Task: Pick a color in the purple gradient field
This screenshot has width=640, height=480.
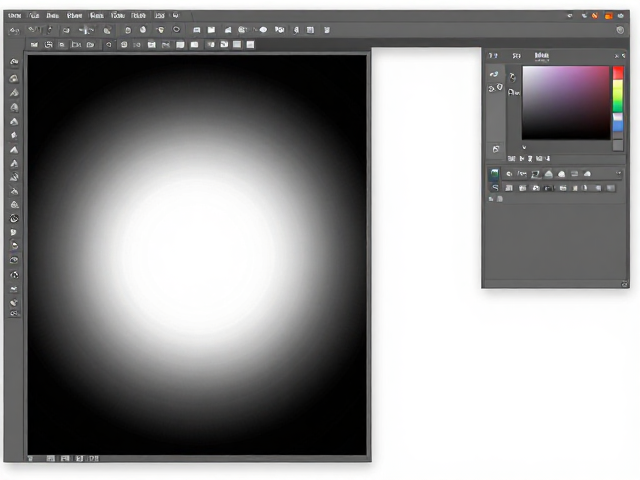Action: (566, 103)
